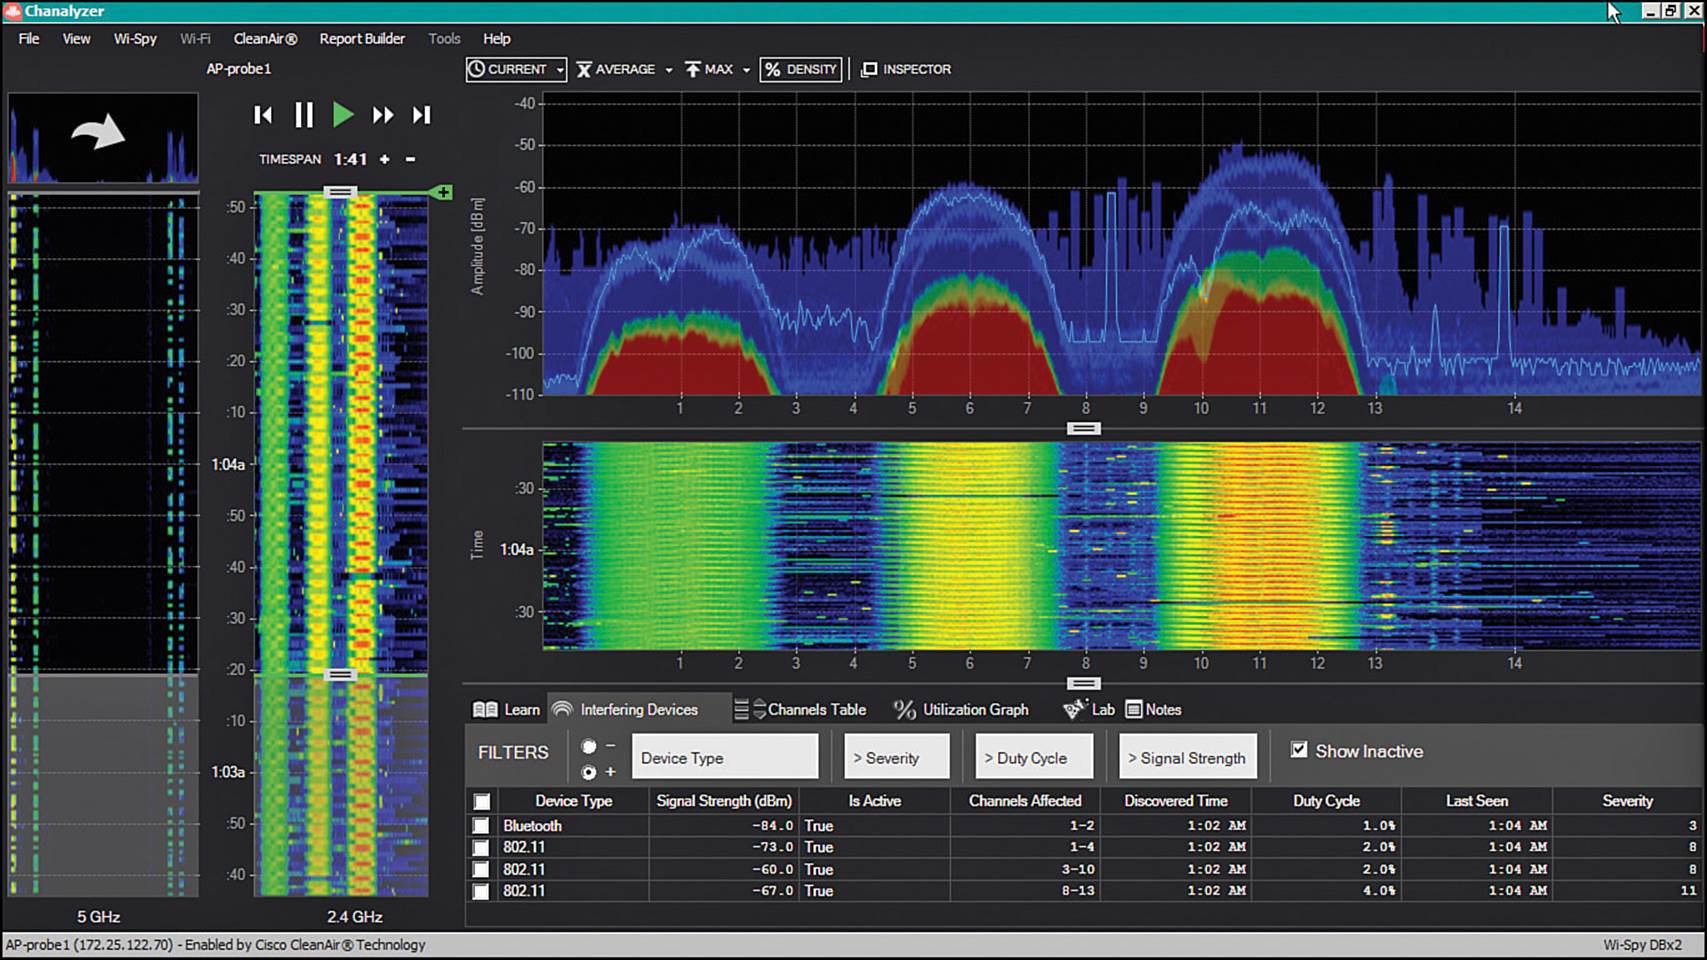
Task: Click the Utilization Graph percent icon
Action: [904, 709]
